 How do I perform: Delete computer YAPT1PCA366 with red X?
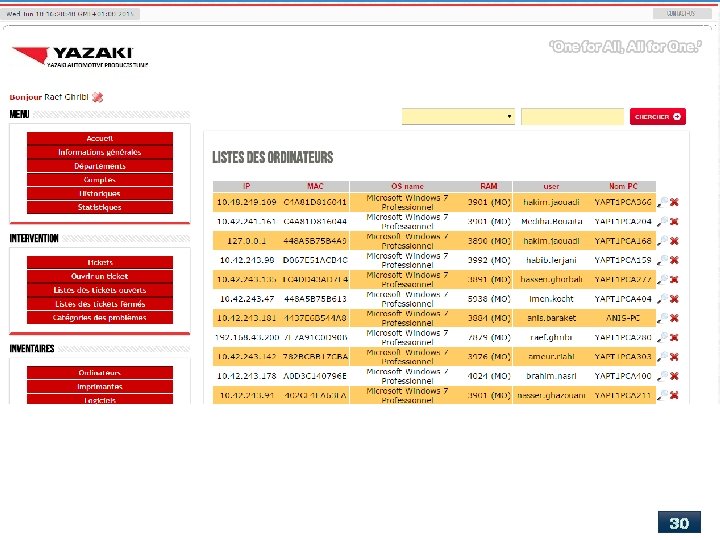[x=674, y=202]
